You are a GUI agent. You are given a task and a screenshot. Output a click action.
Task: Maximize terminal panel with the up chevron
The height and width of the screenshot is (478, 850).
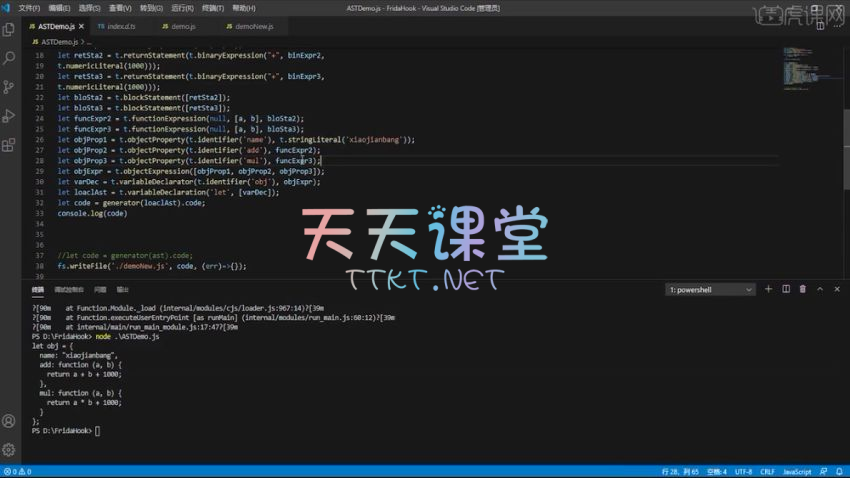pyautogui.click(x=820, y=289)
